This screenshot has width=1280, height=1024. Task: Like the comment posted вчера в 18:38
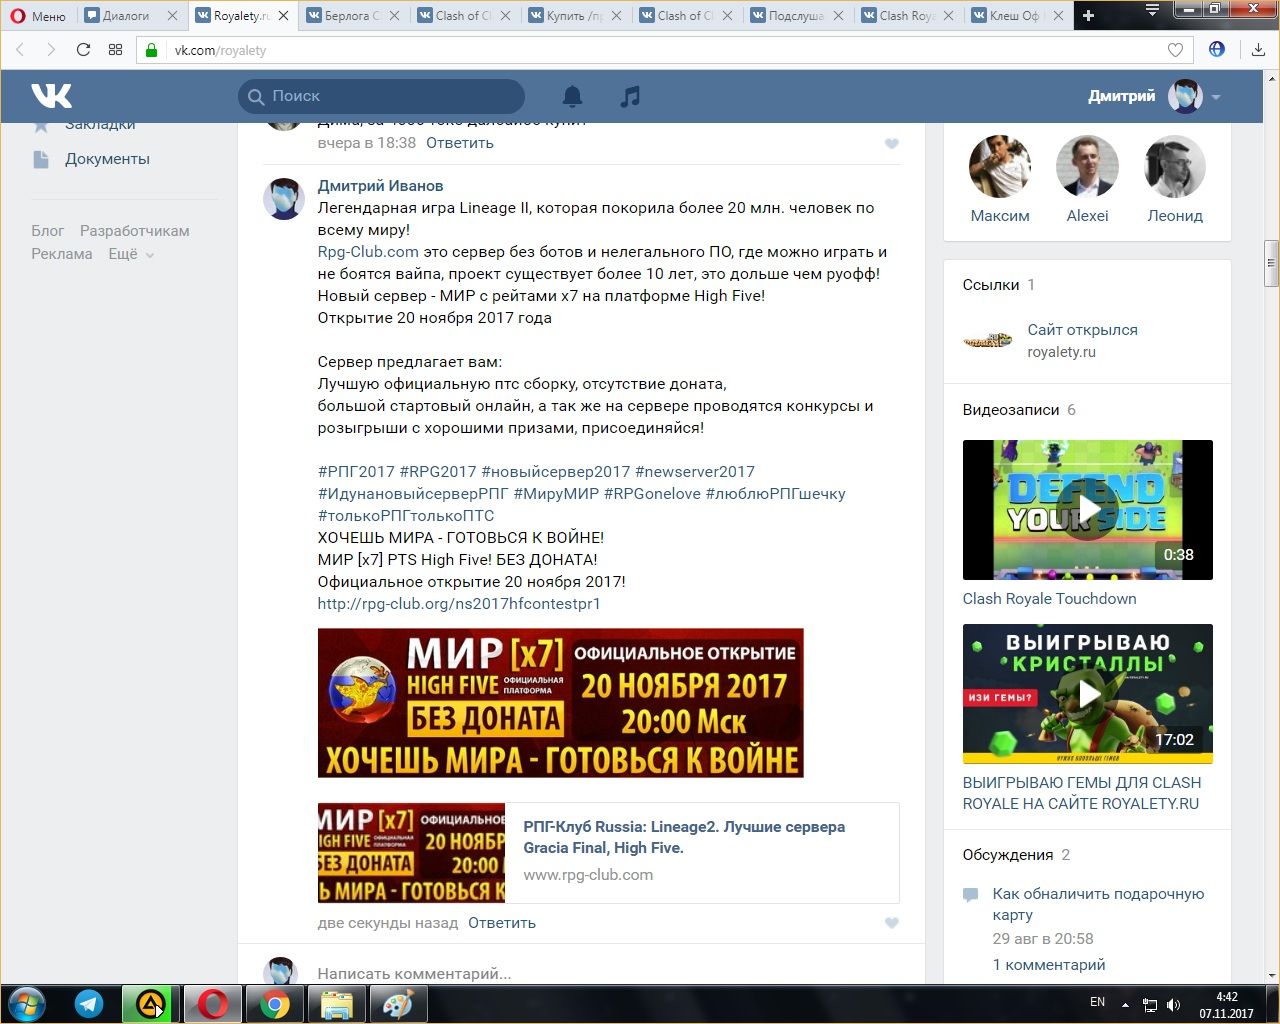892,144
